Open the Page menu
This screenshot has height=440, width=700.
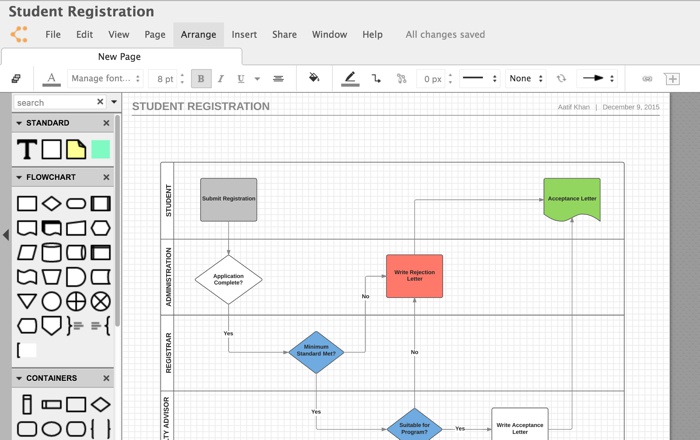pos(155,34)
